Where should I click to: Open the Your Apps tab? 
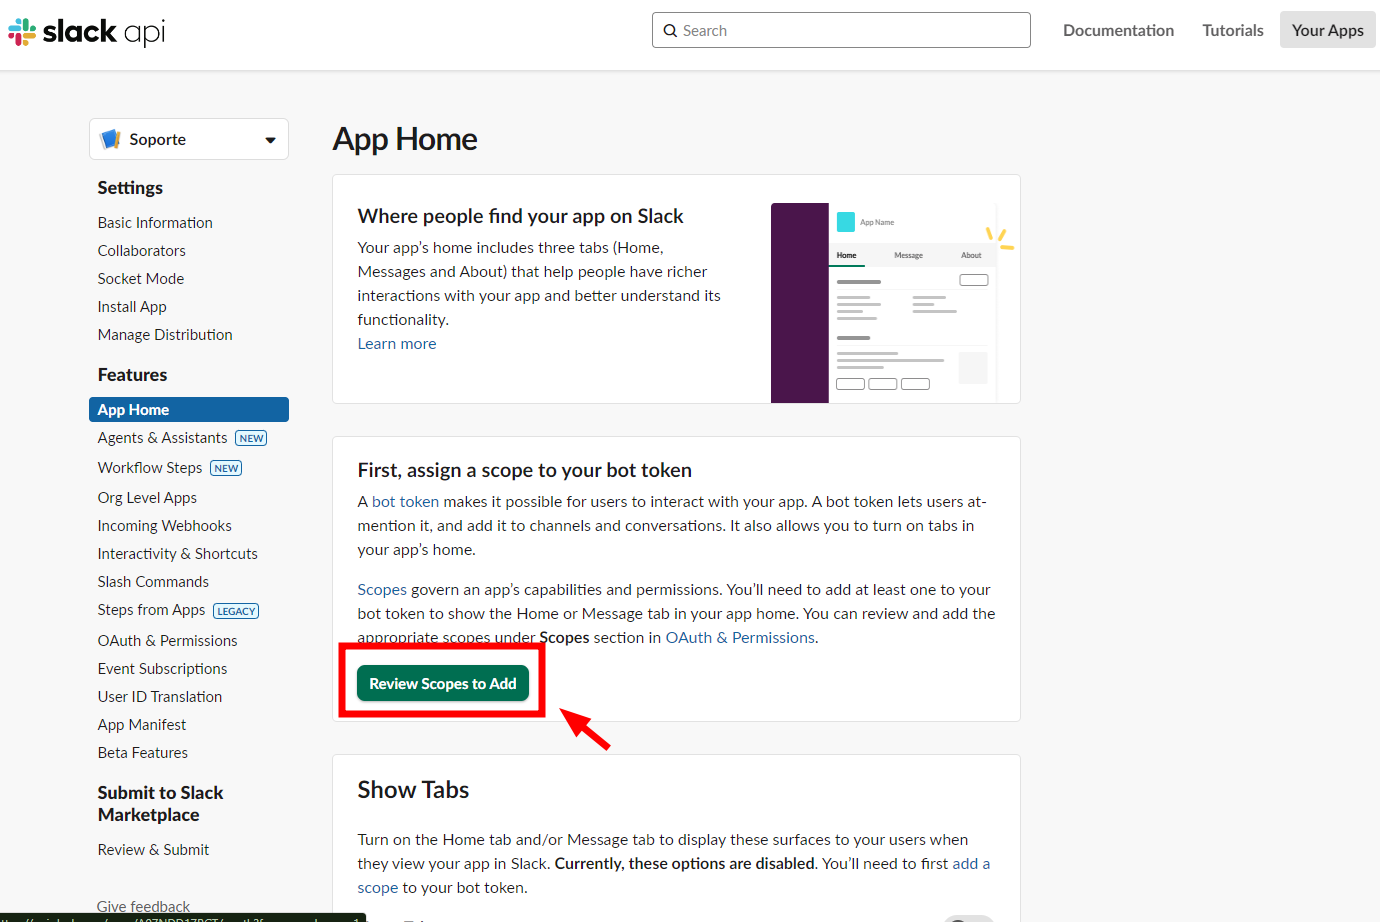tap(1327, 30)
